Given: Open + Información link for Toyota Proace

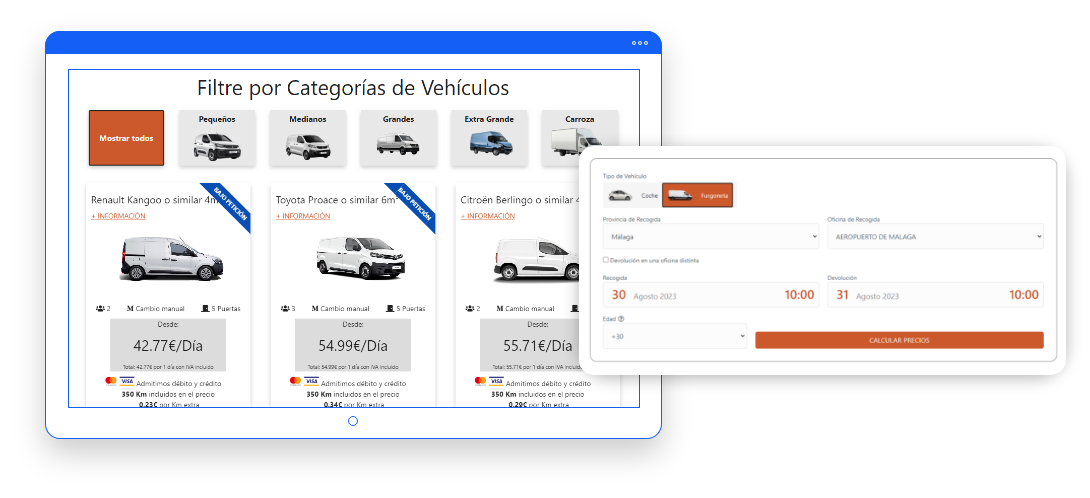Looking at the screenshot, I should coord(303,216).
